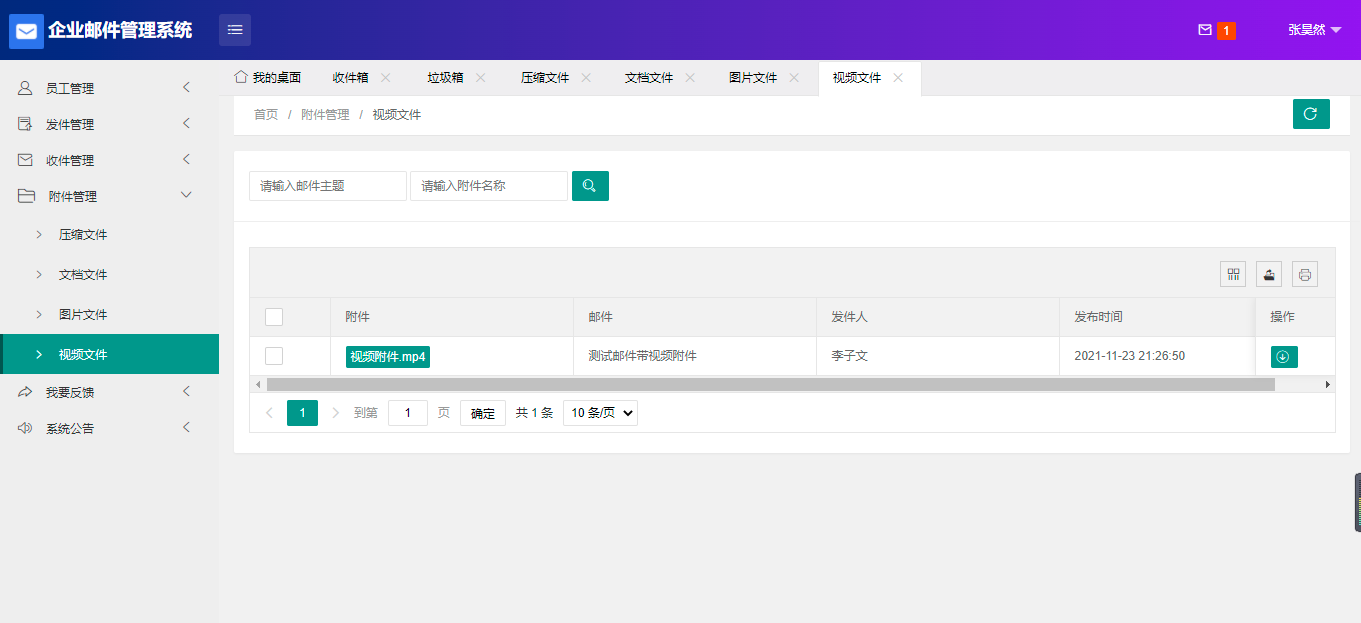Focus the page number jump input

(x=408, y=413)
